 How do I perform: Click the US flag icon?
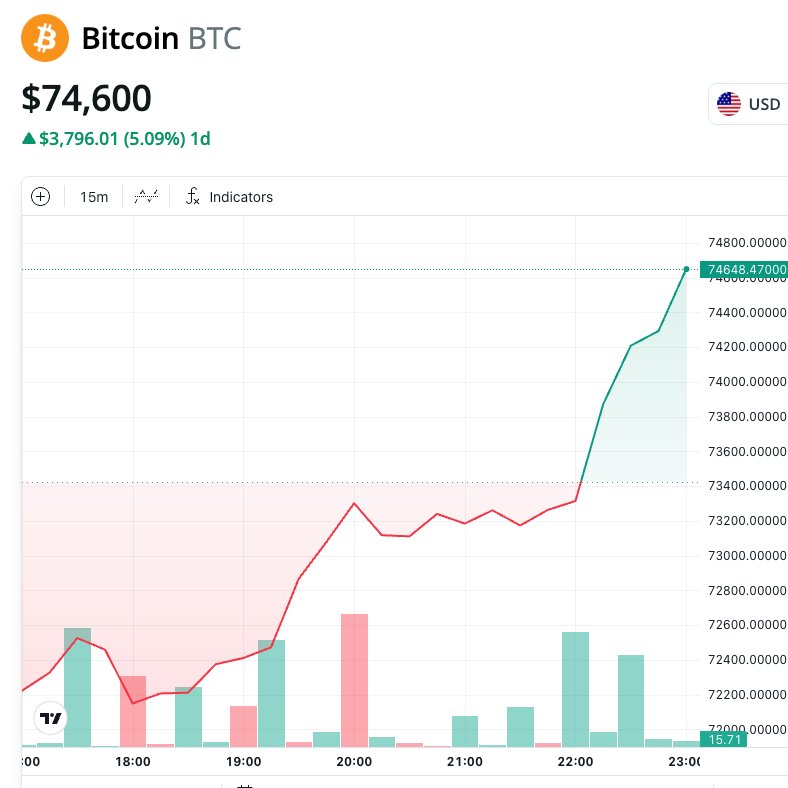(x=729, y=104)
